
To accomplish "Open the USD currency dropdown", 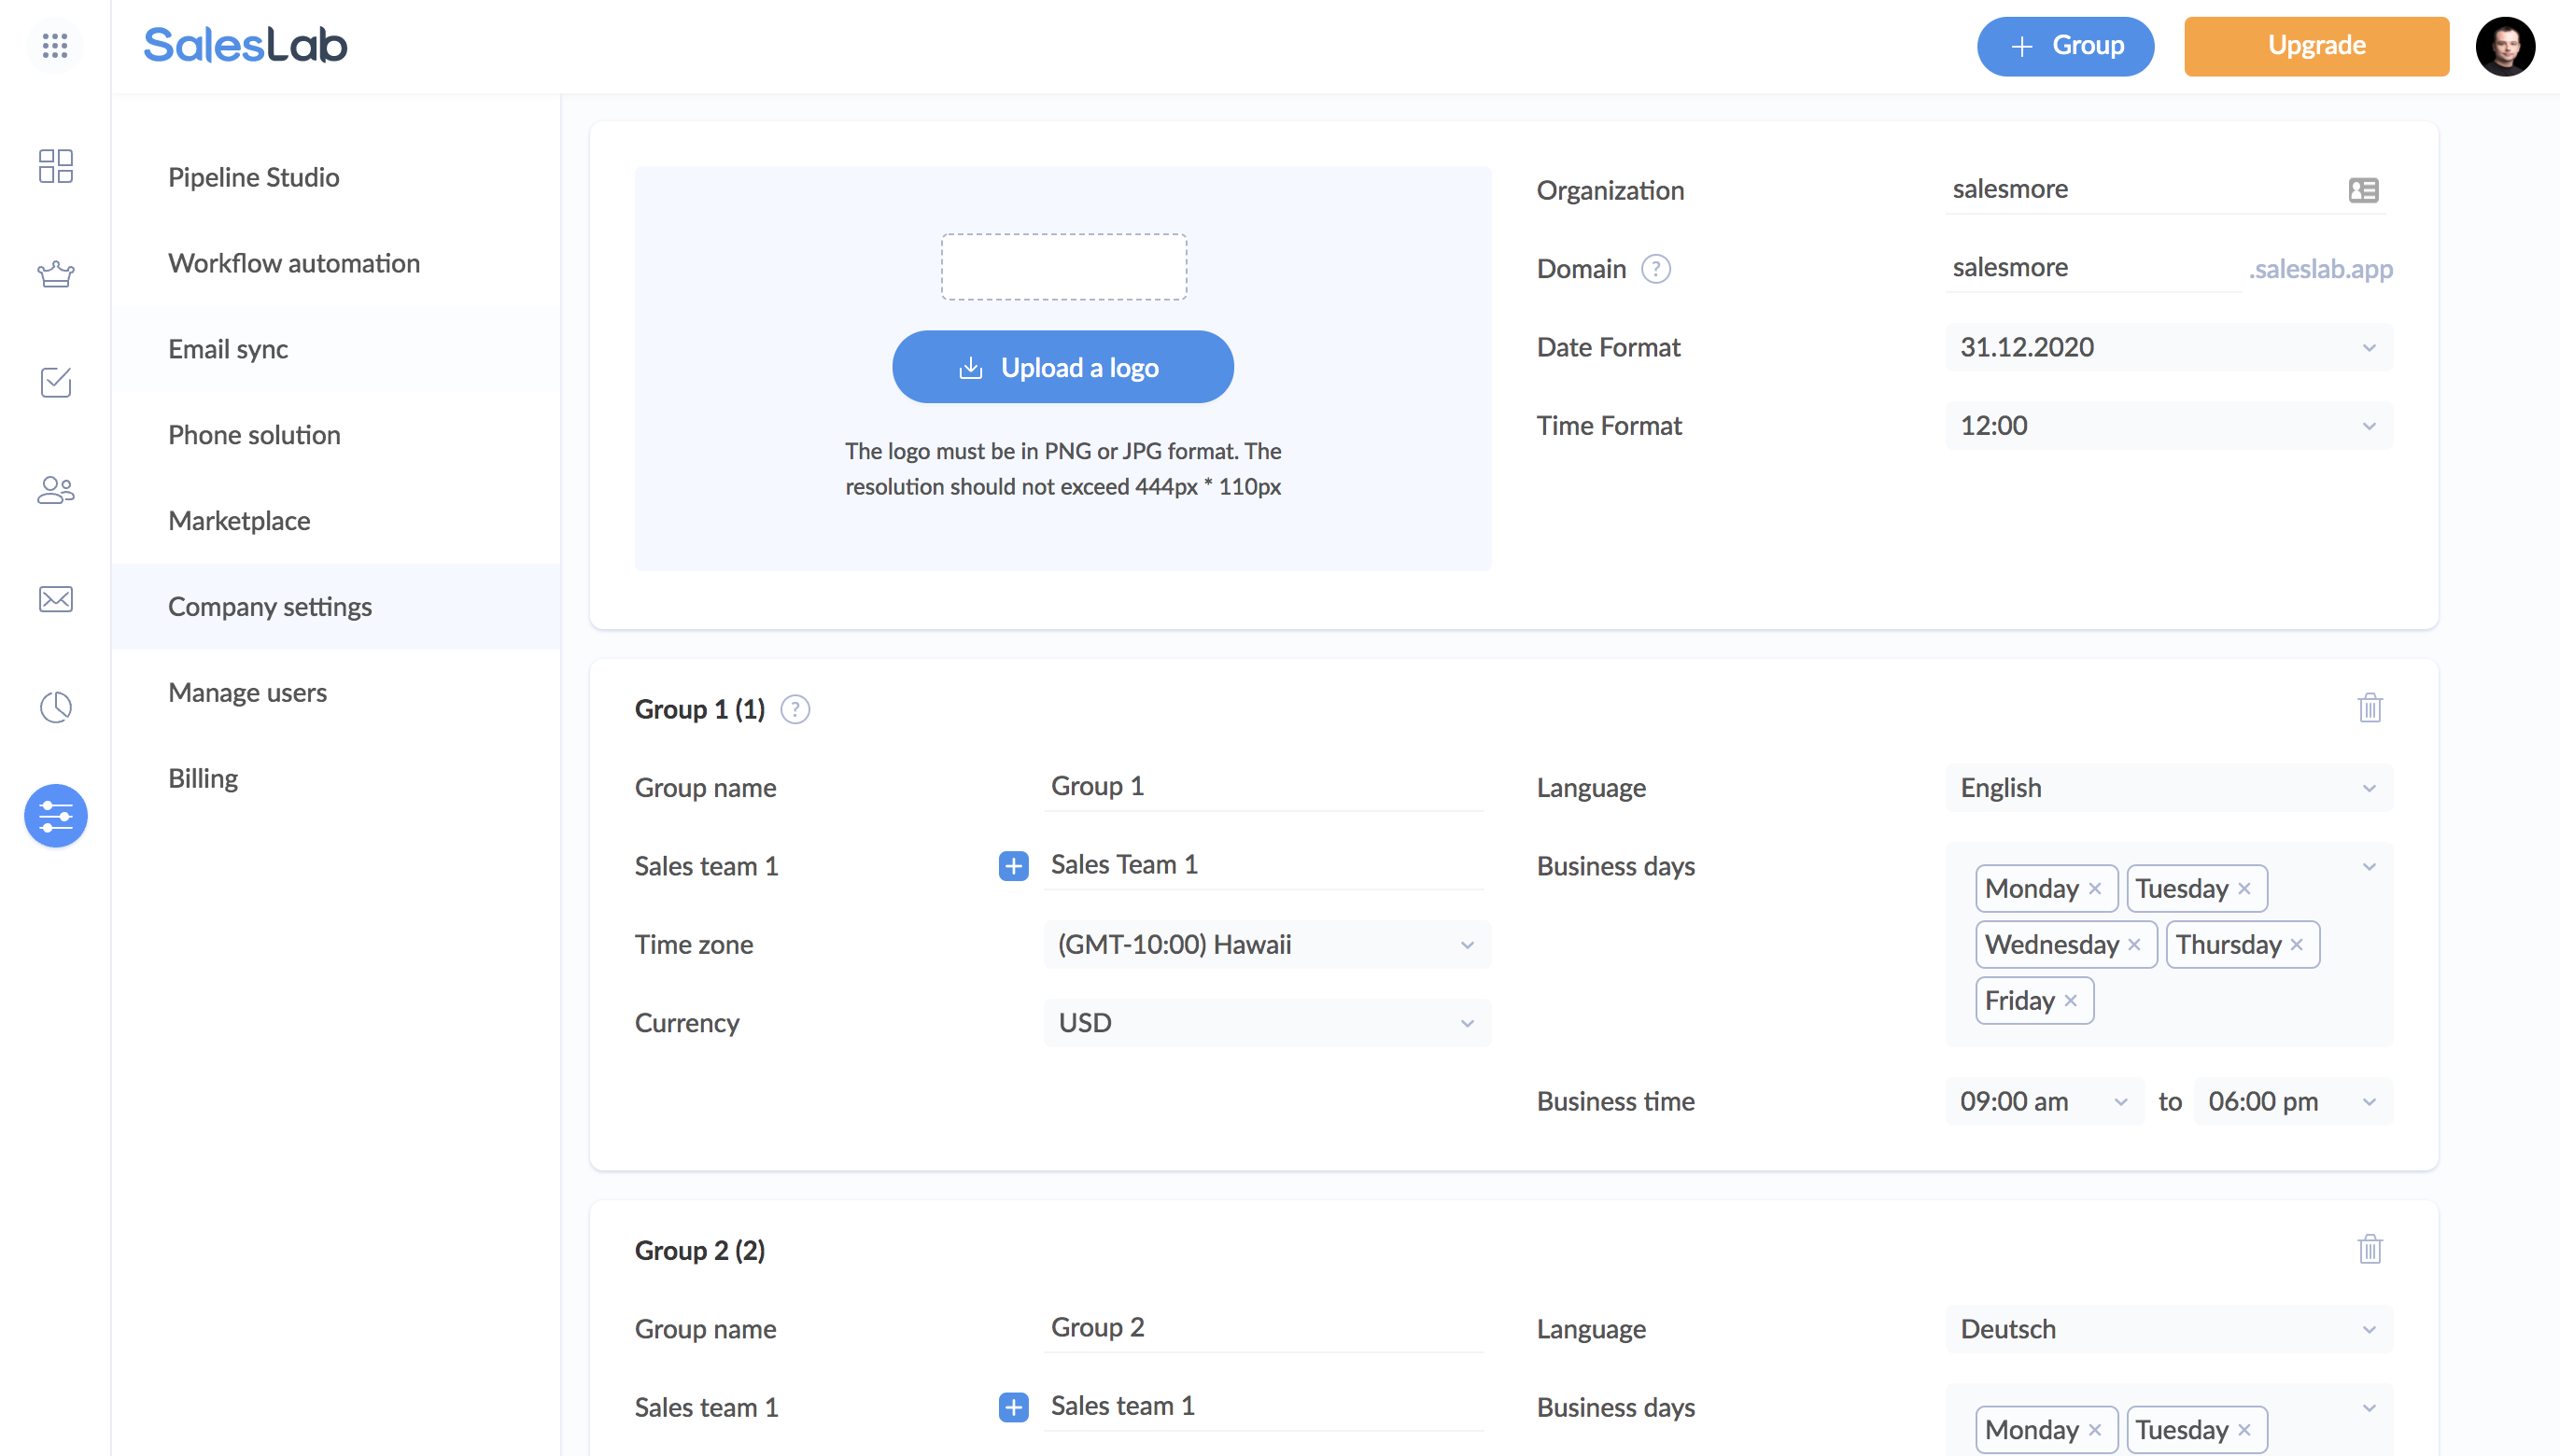I will (1266, 1022).
